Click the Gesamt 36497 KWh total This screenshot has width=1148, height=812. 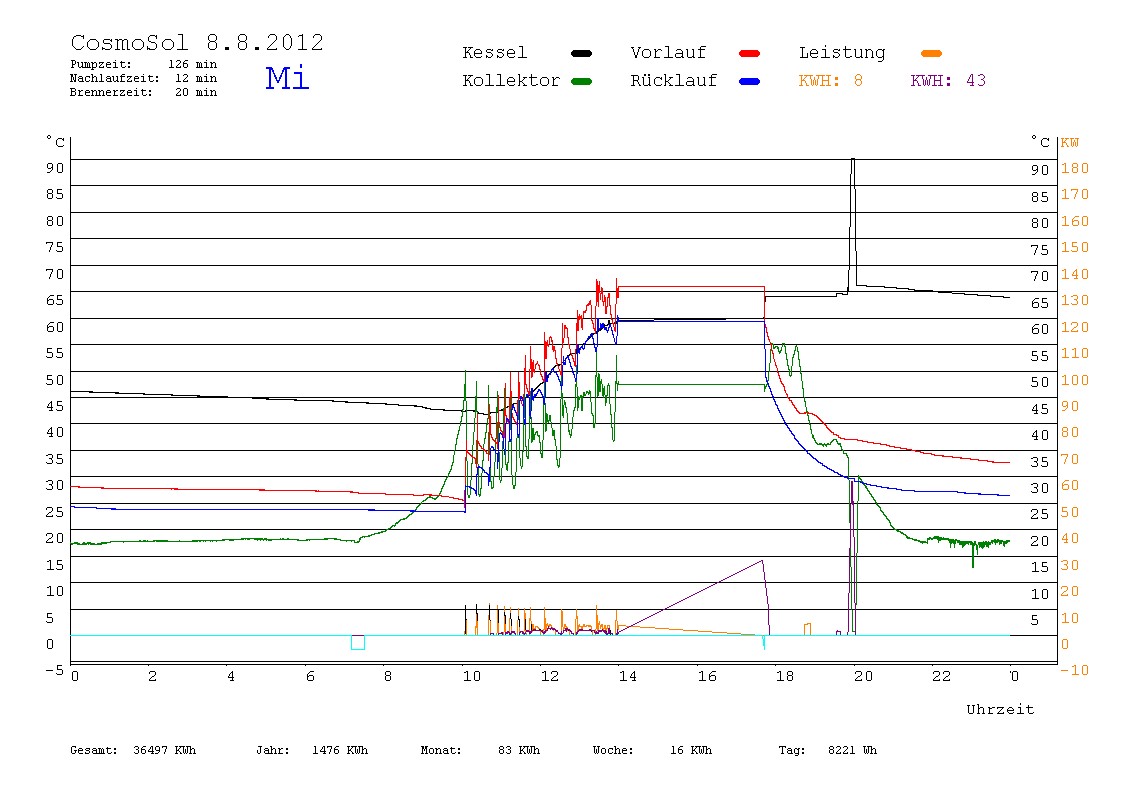tap(133, 750)
